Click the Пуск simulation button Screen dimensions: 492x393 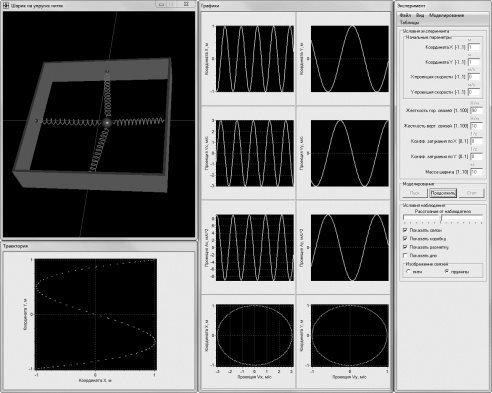(414, 193)
